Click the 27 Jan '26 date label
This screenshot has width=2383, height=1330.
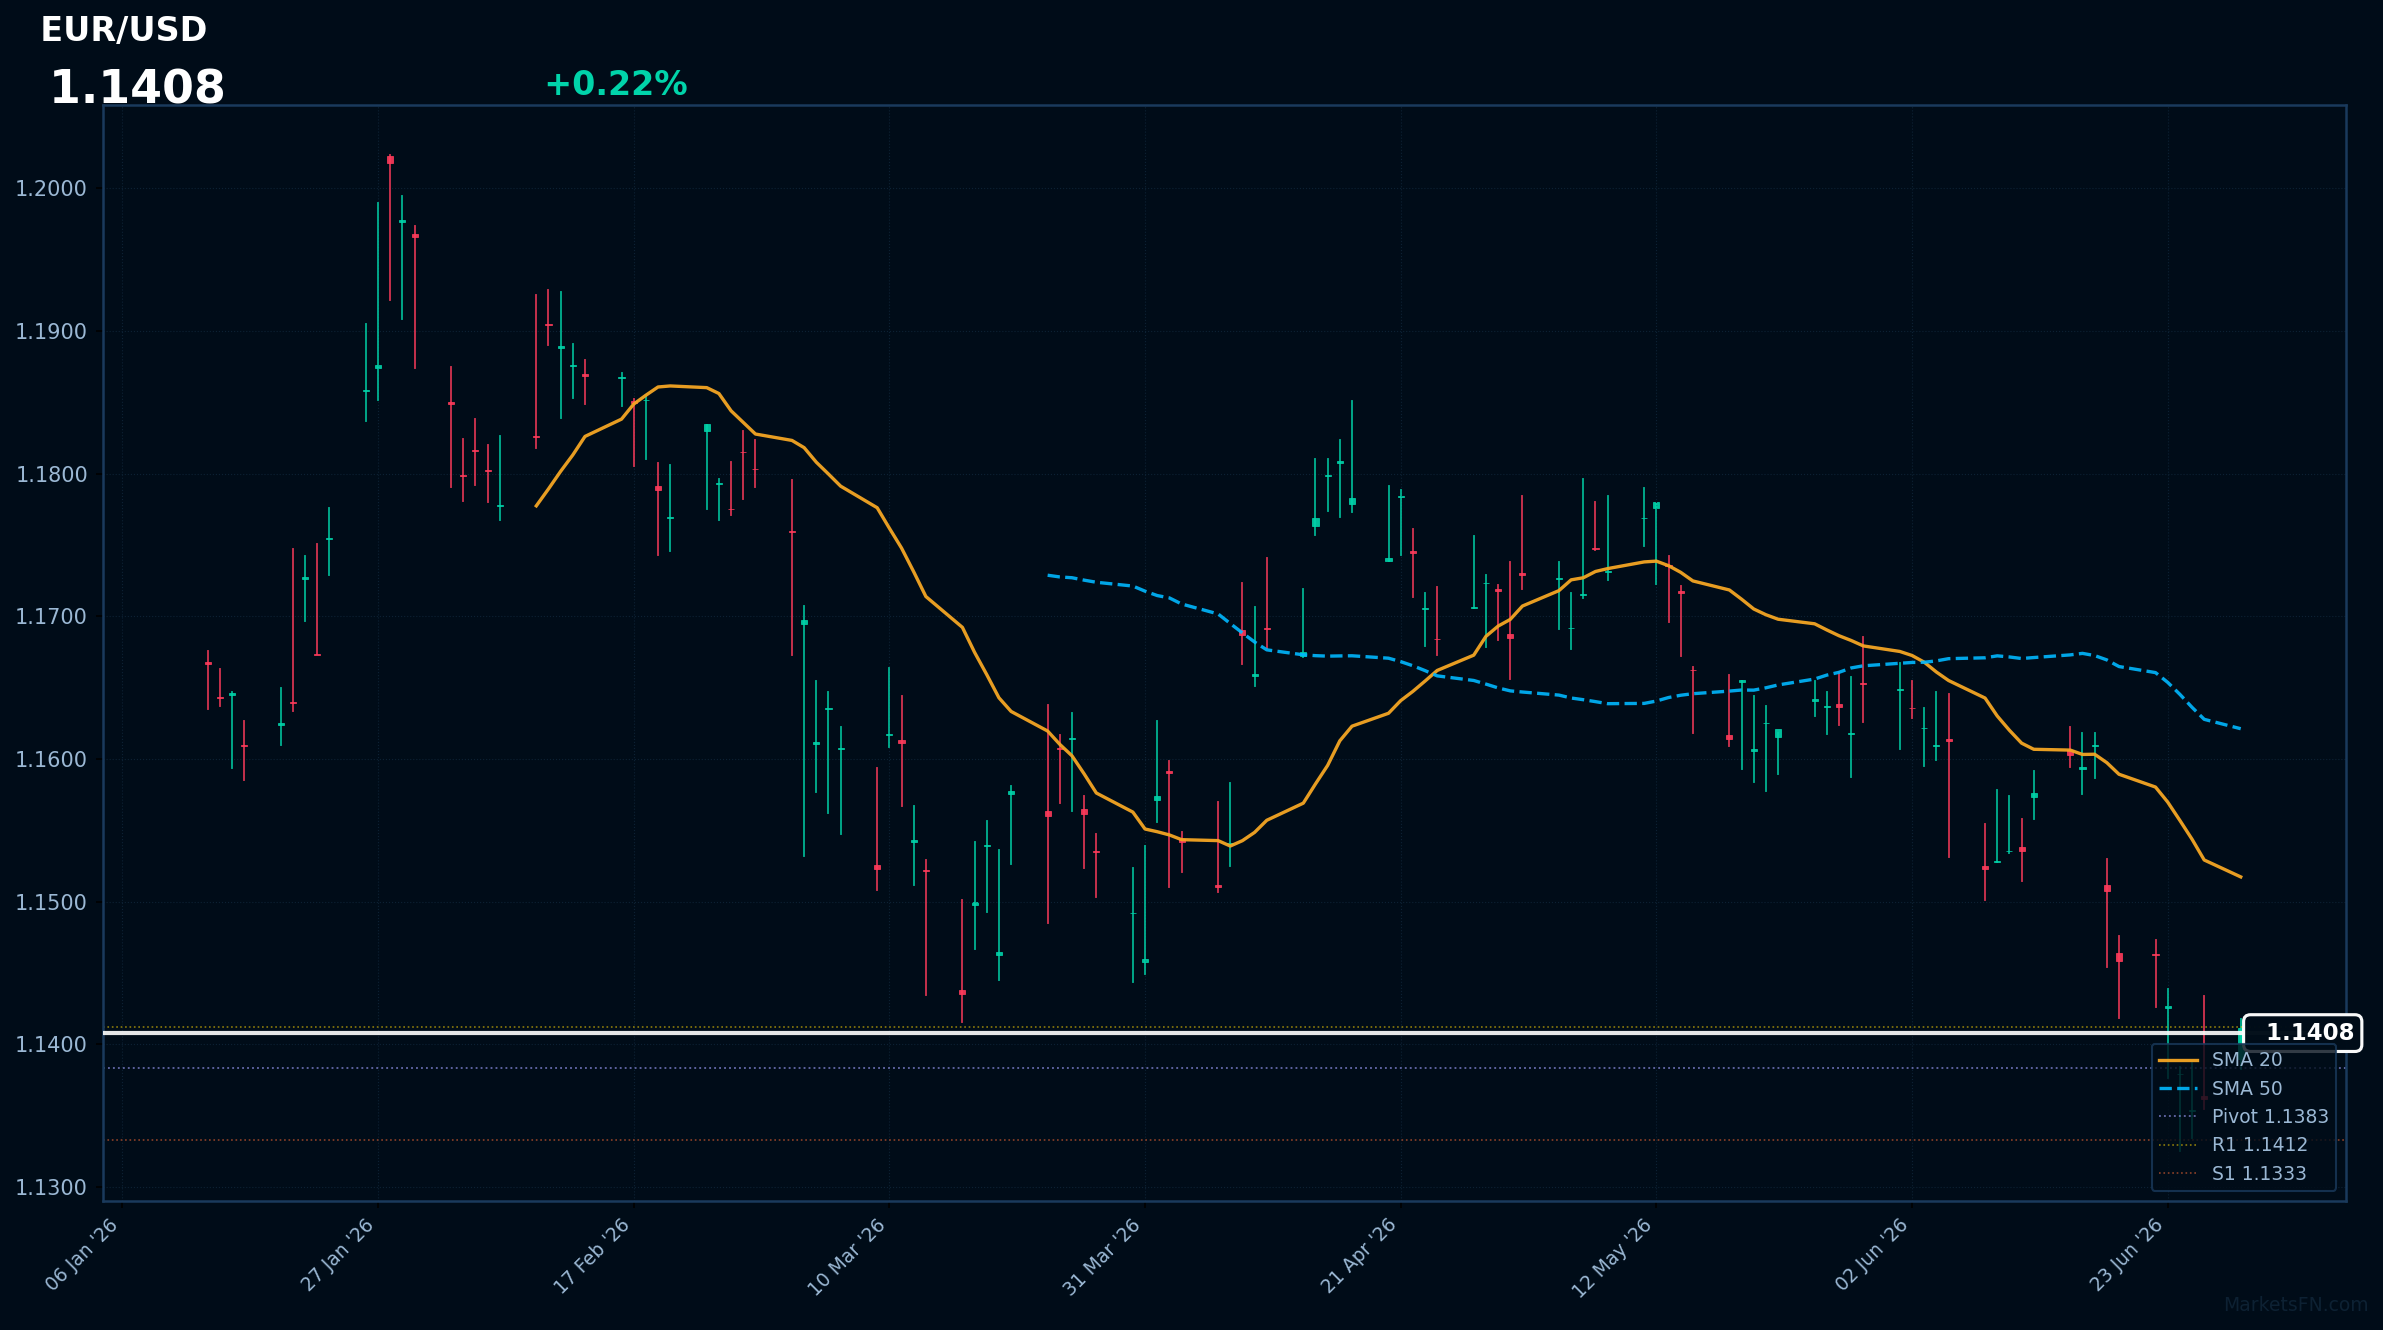[338, 1254]
